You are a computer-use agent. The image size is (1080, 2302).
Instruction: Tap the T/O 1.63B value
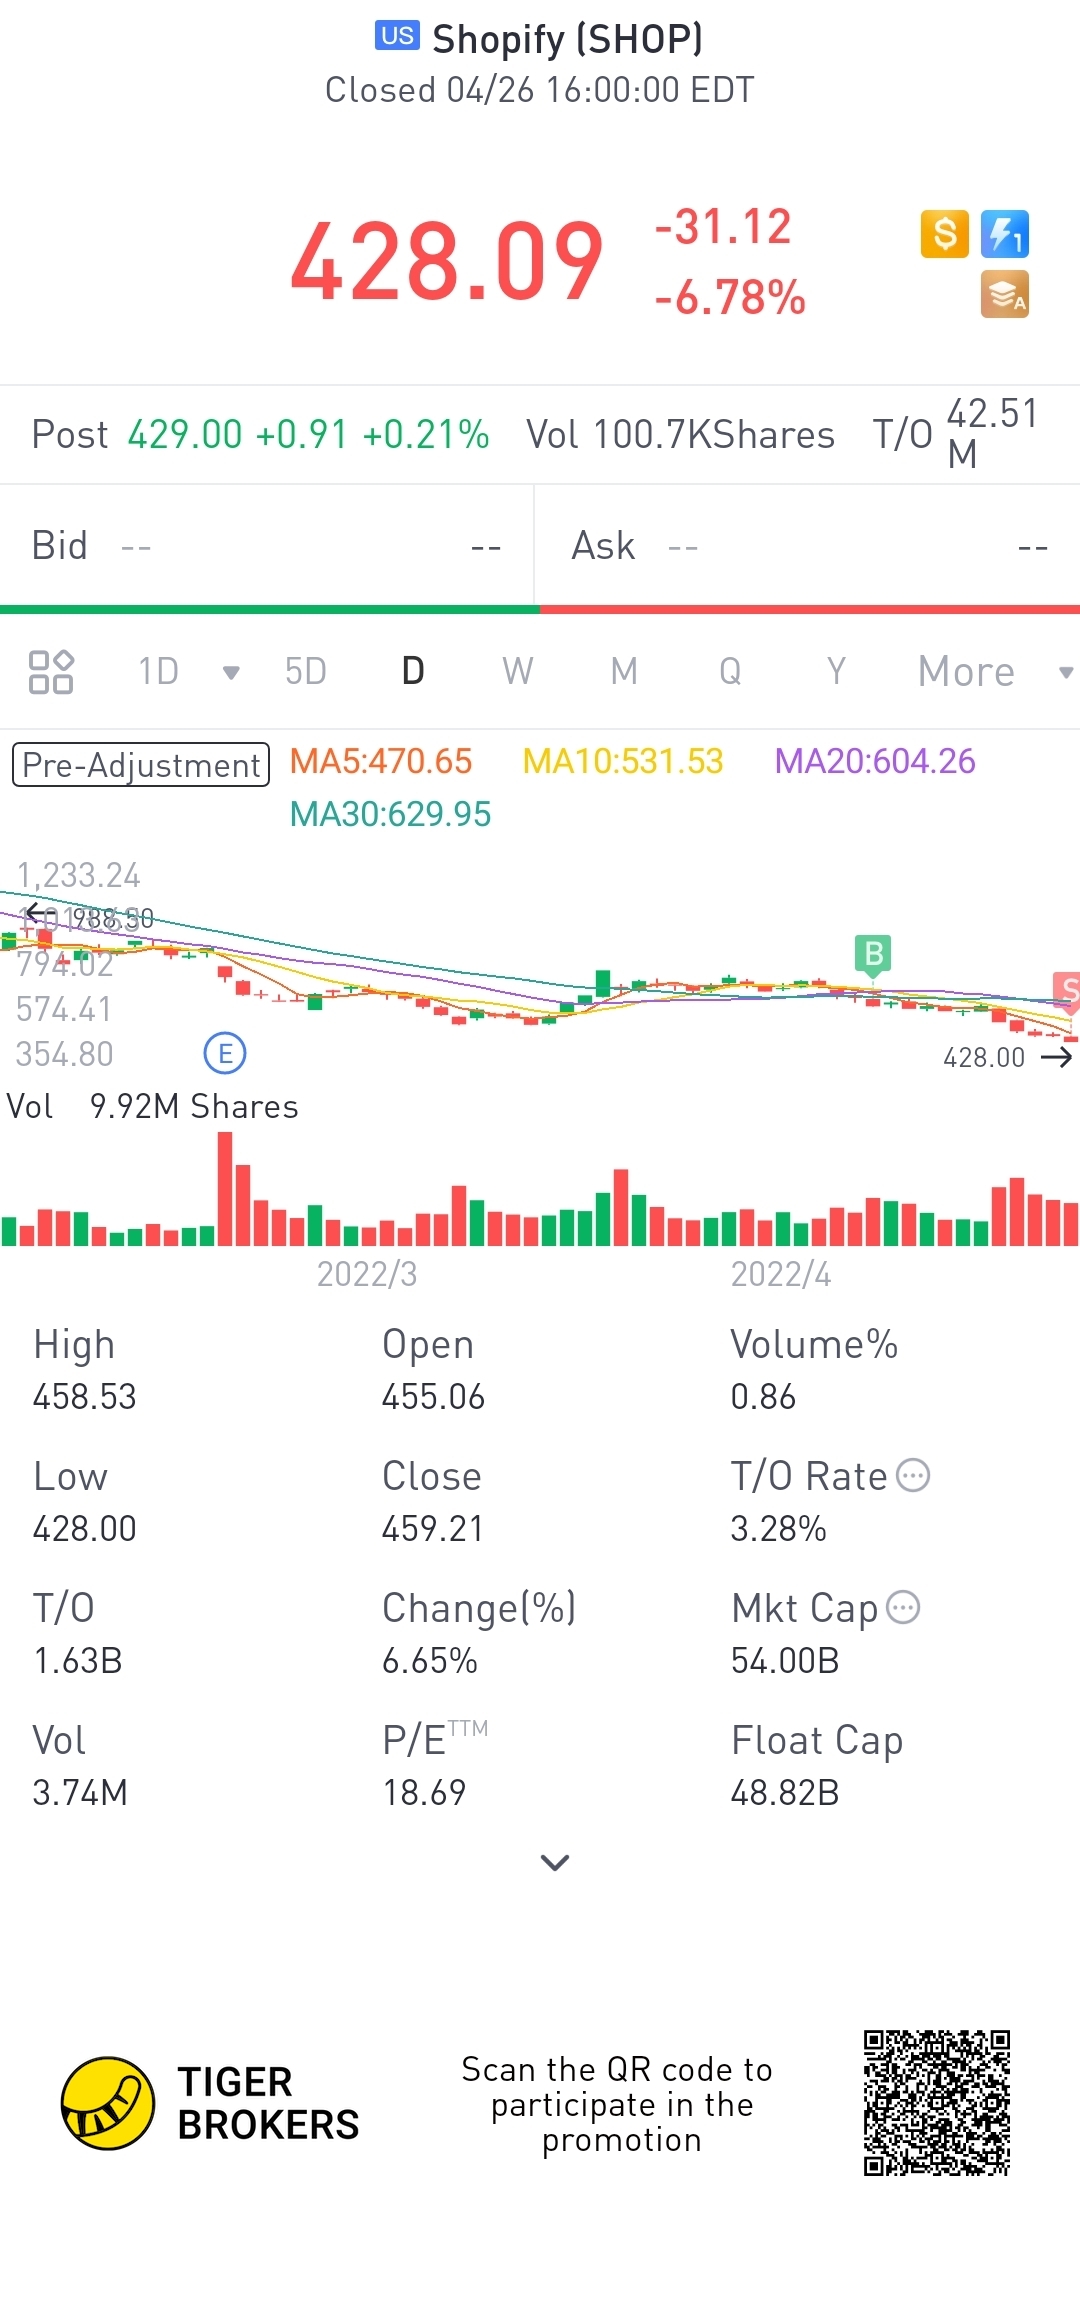pos(77,1660)
